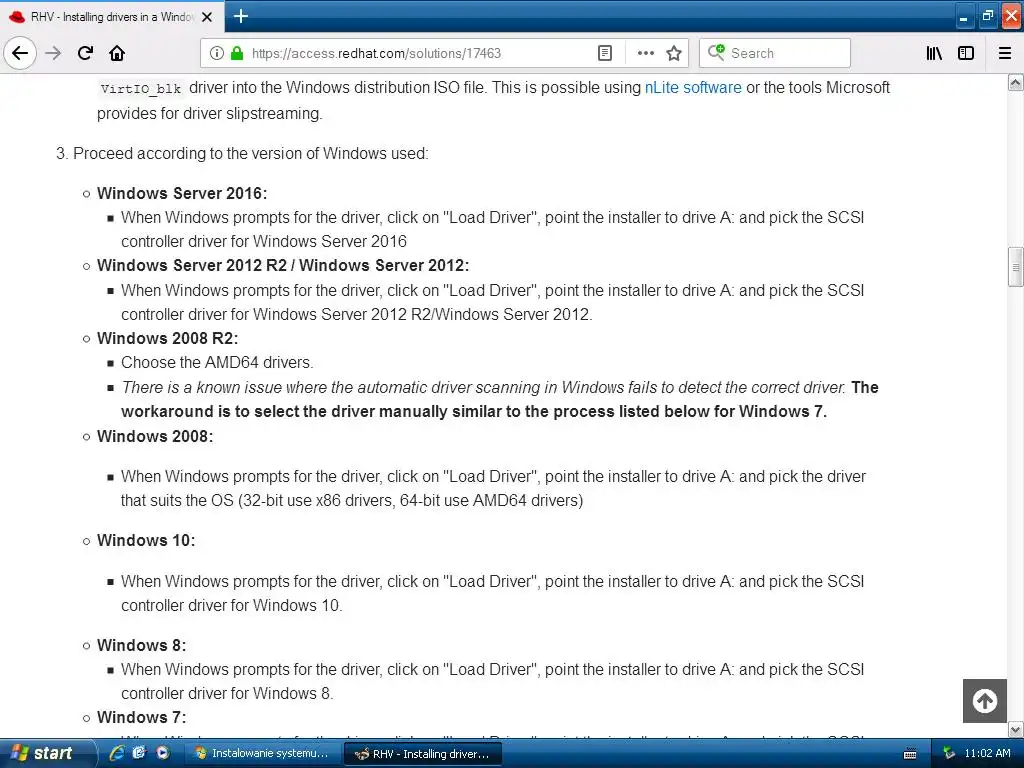
Task: Click the Windows Server 2016 heading
Action: tap(182, 193)
